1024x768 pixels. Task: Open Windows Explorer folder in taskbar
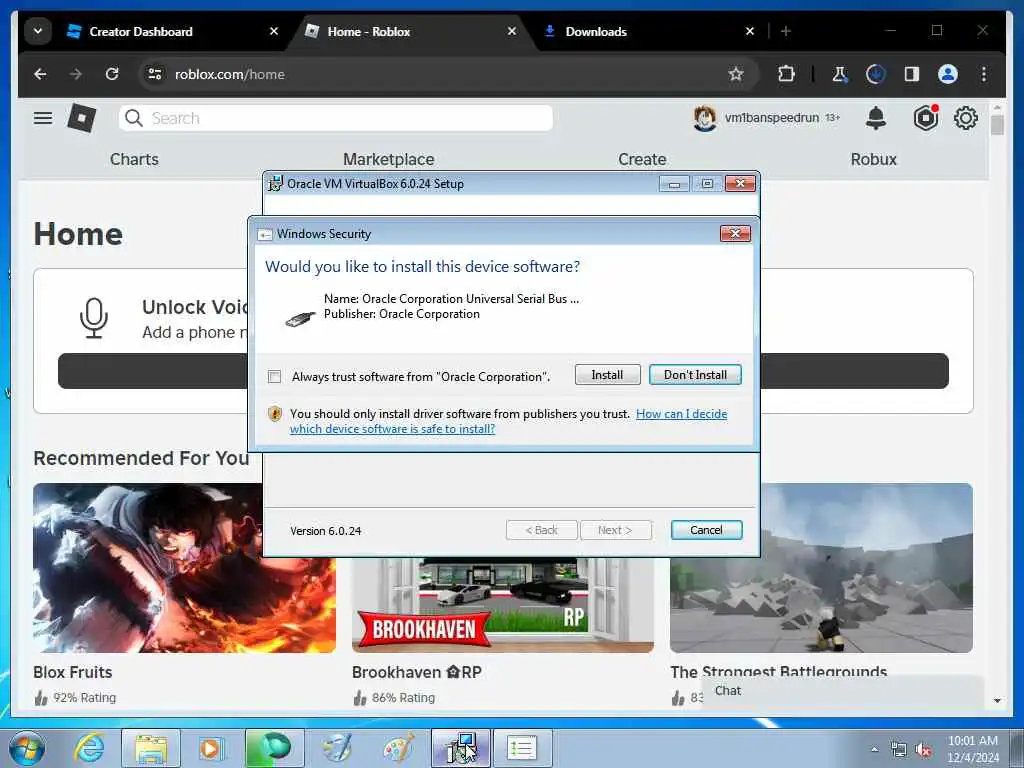click(151, 748)
